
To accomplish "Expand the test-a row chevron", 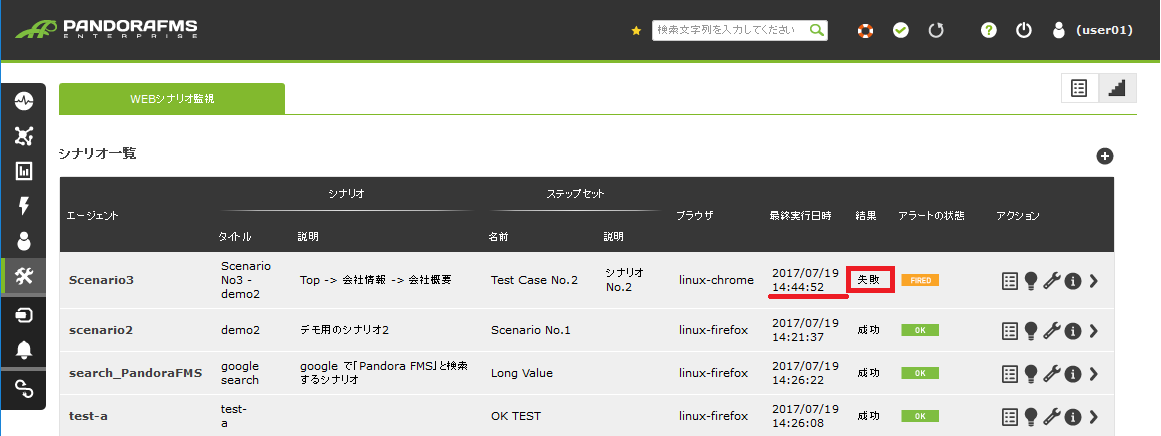I will pos(1094,417).
